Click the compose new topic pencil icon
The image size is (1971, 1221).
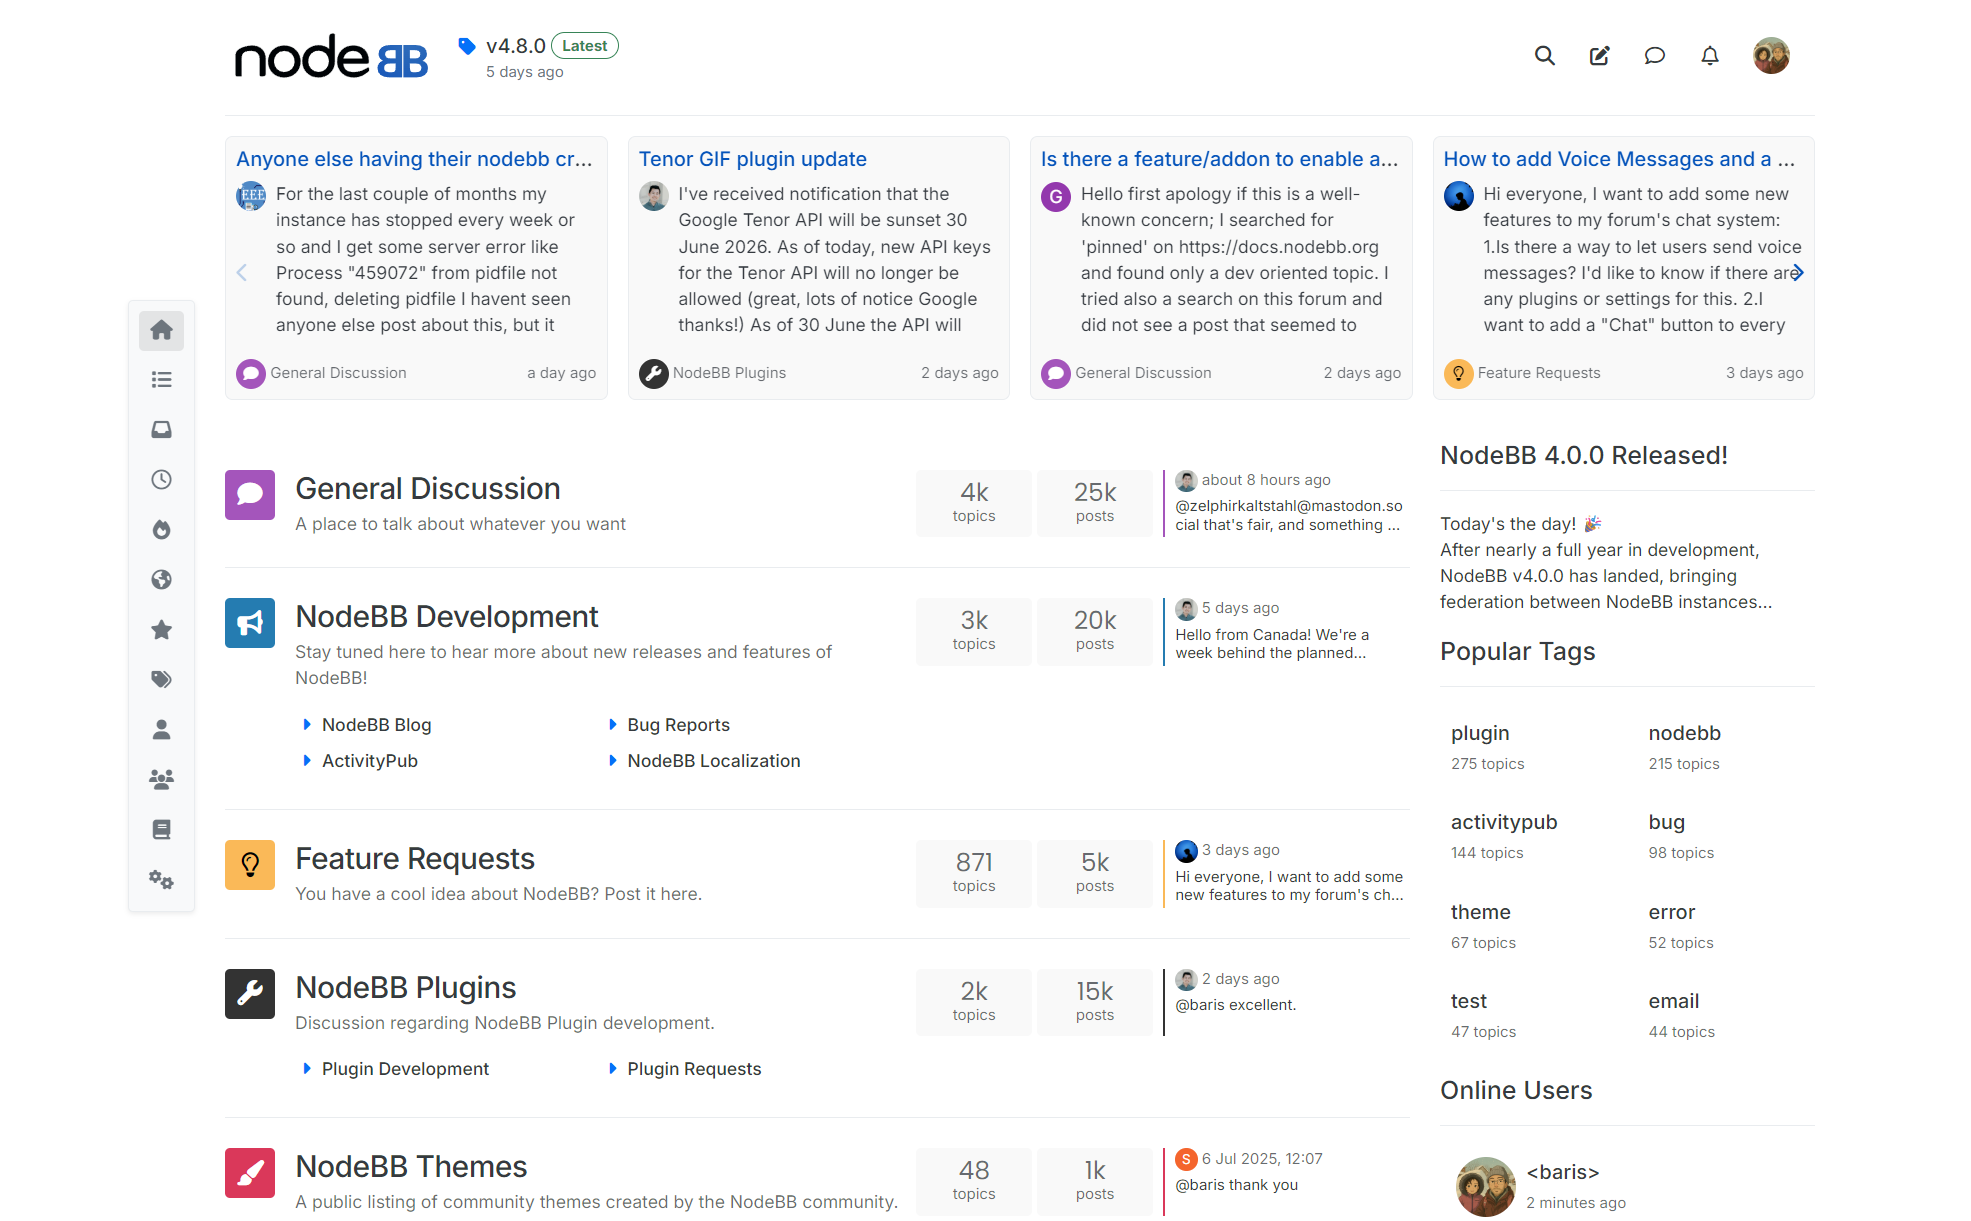click(x=1599, y=56)
